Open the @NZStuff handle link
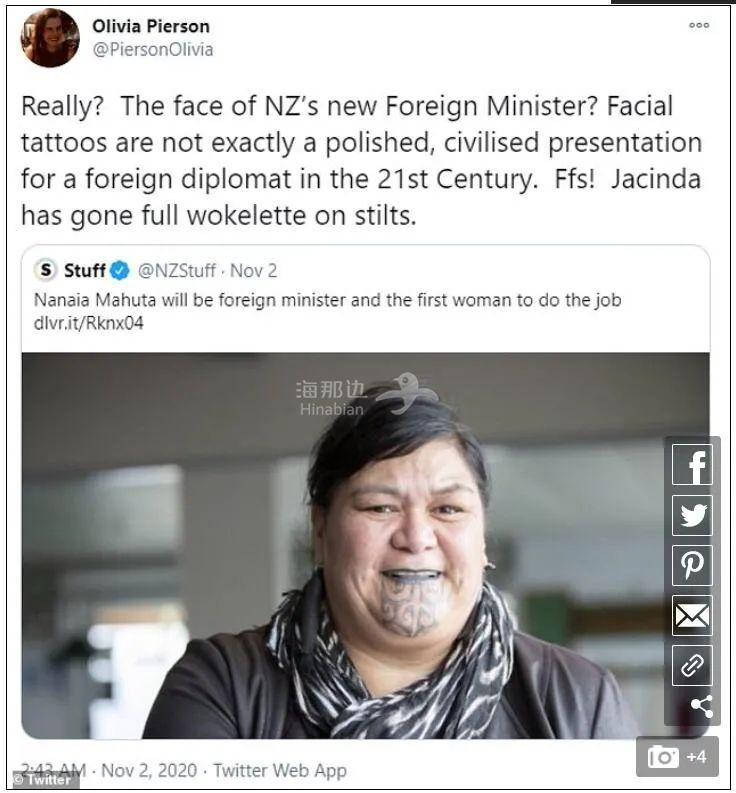Viewport: 736px width, 793px height. [177, 271]
